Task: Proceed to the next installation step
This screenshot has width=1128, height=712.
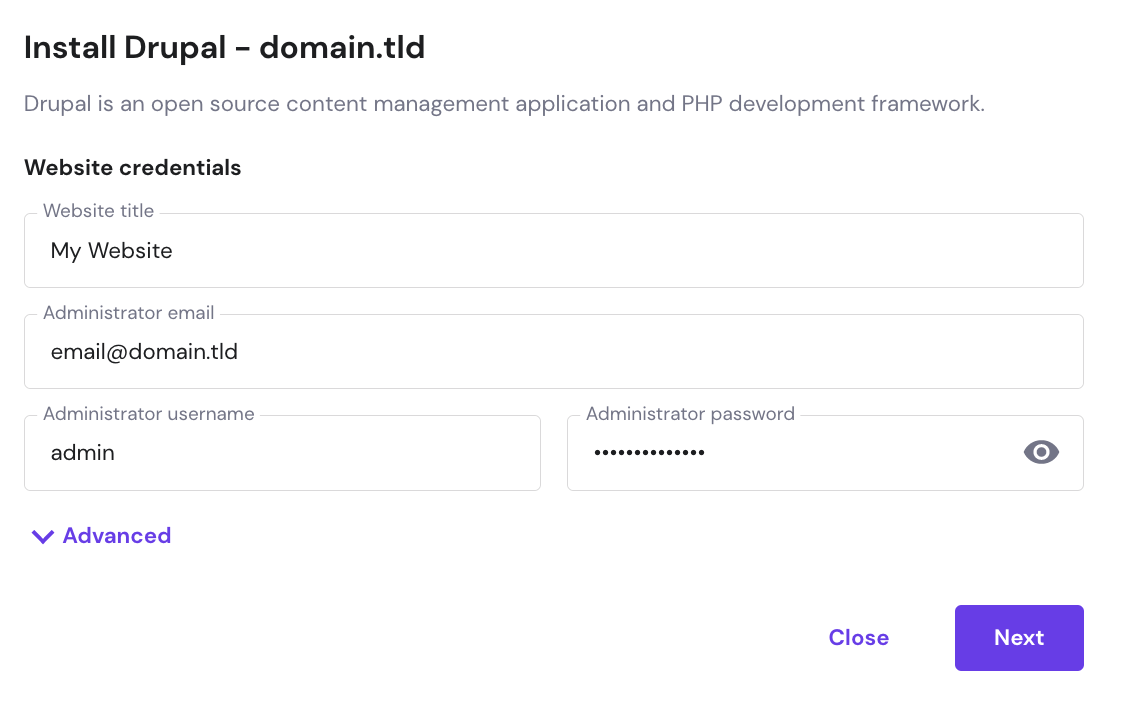Action: [1019, 637]
